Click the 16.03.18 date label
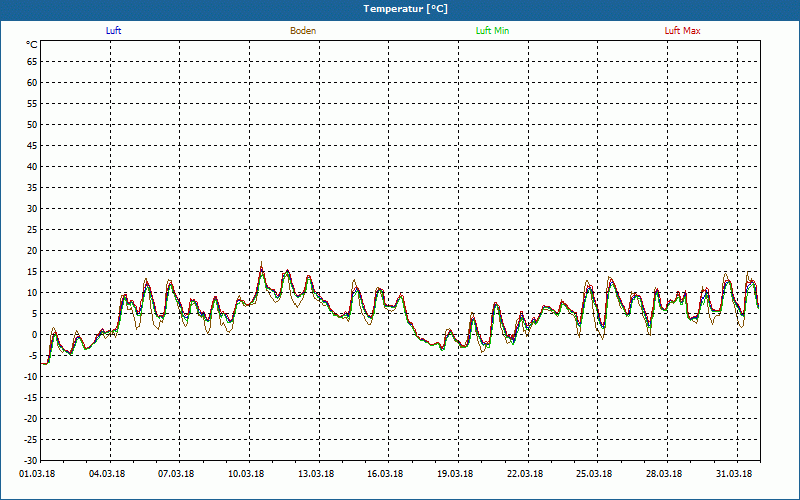This screenshot has width=800, height=500. tap(385, 474)
